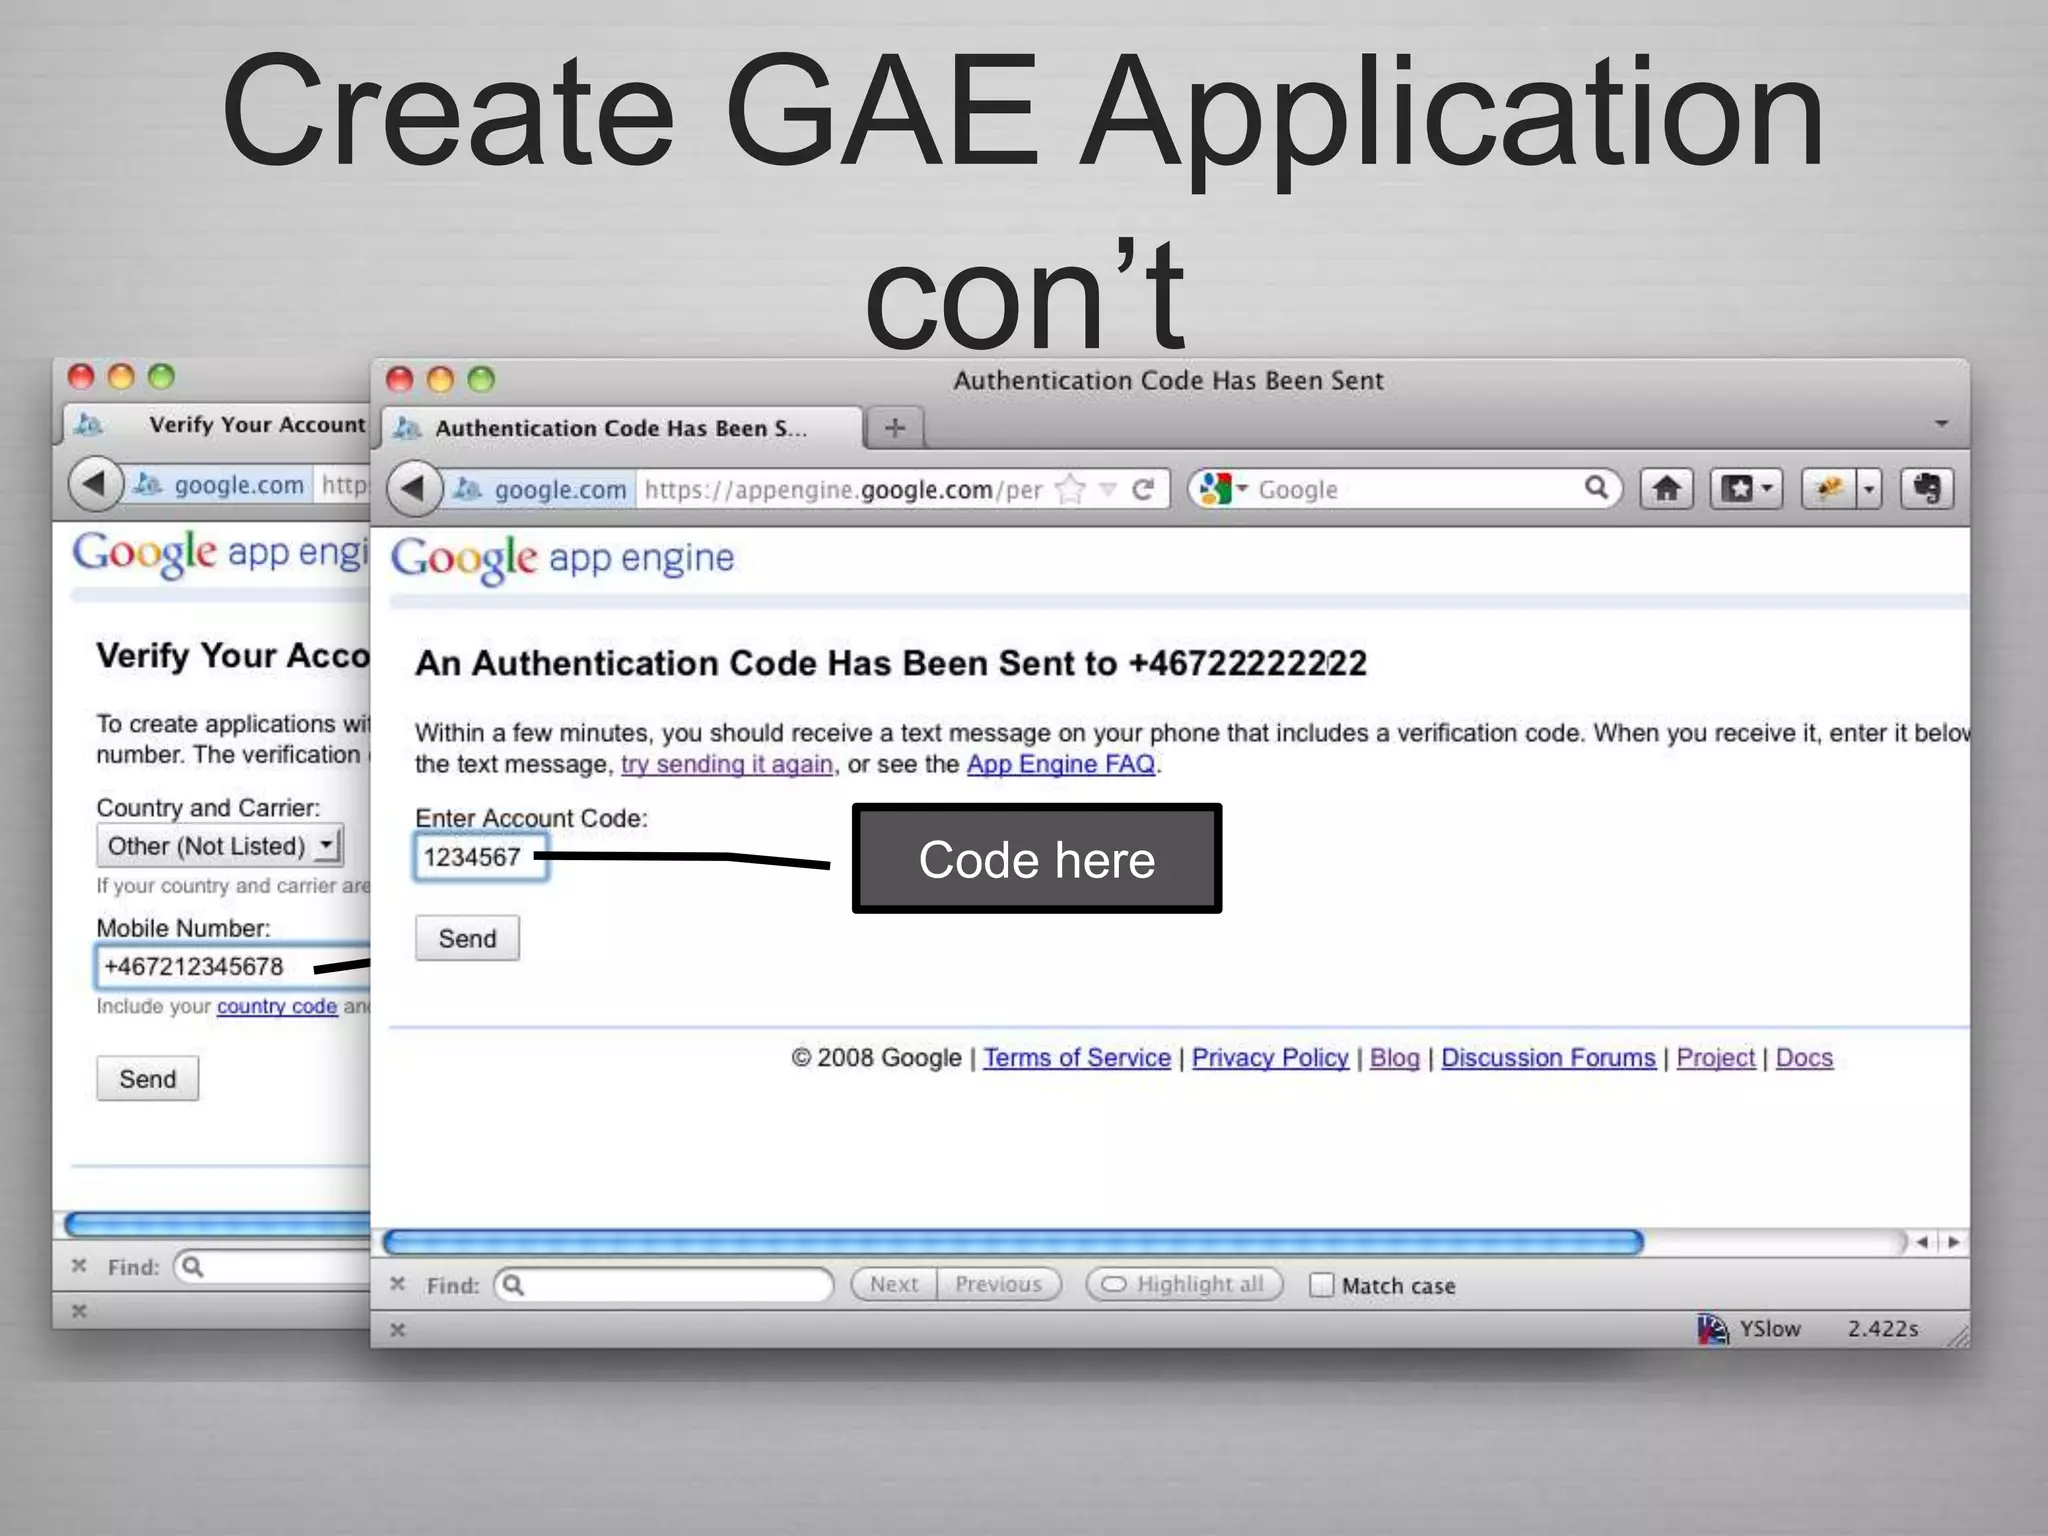Follow the try sending it again link
This screenshot has height=1536, width=2048.
(x=727, y=764)
